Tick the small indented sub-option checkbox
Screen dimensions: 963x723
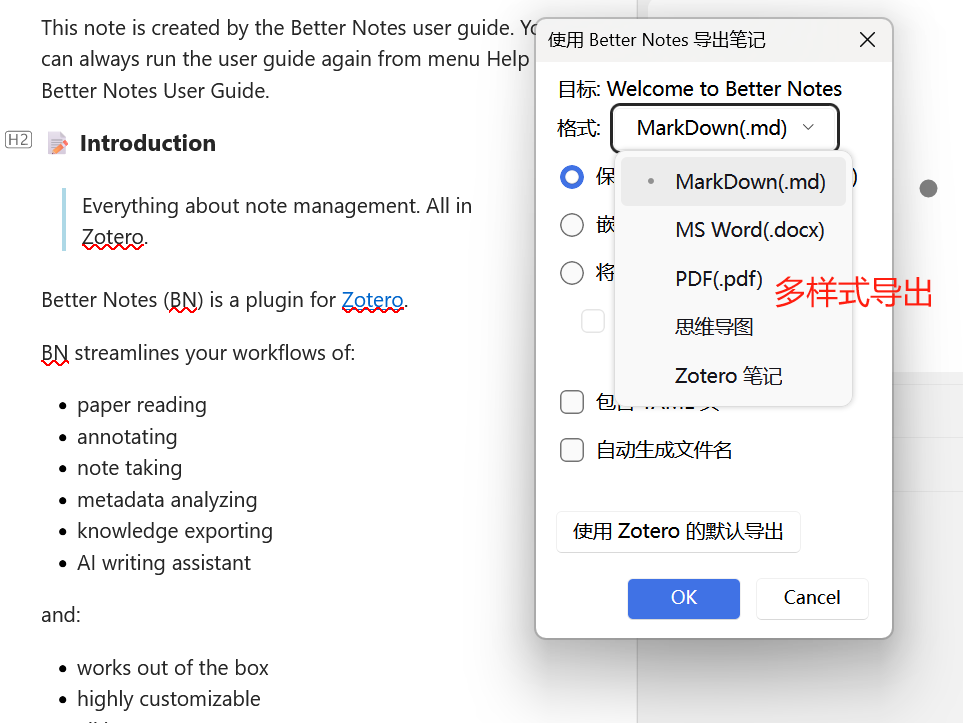pyautogui.click(x=593, y=320)
